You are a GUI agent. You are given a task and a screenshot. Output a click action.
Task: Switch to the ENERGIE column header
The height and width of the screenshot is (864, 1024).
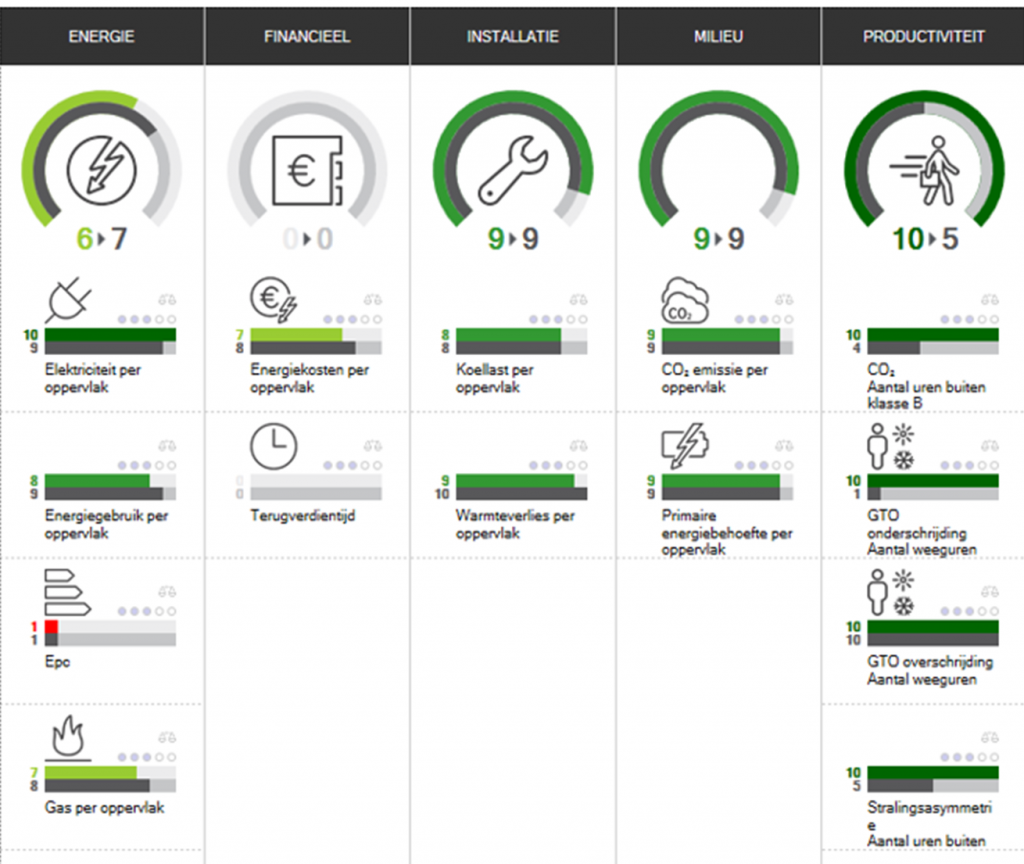coord(101,36)
